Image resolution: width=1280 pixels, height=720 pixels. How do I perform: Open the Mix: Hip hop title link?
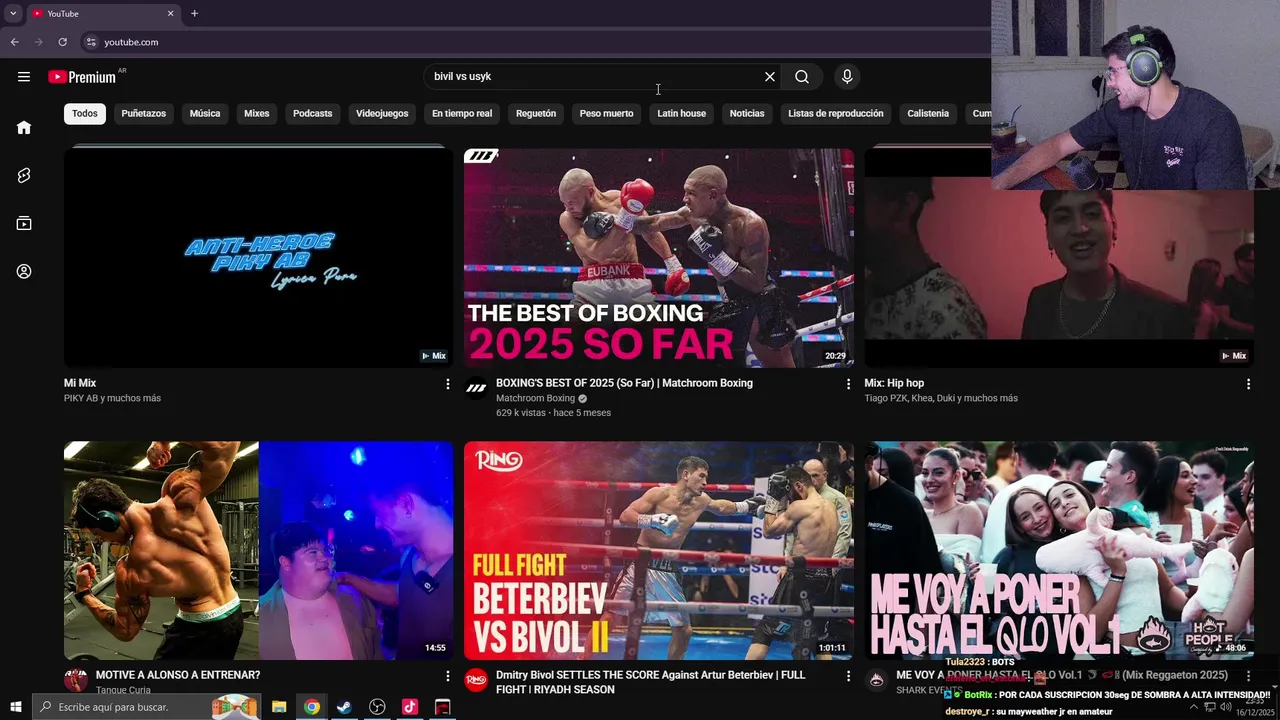pyautogui.click(x=894, y=383)
